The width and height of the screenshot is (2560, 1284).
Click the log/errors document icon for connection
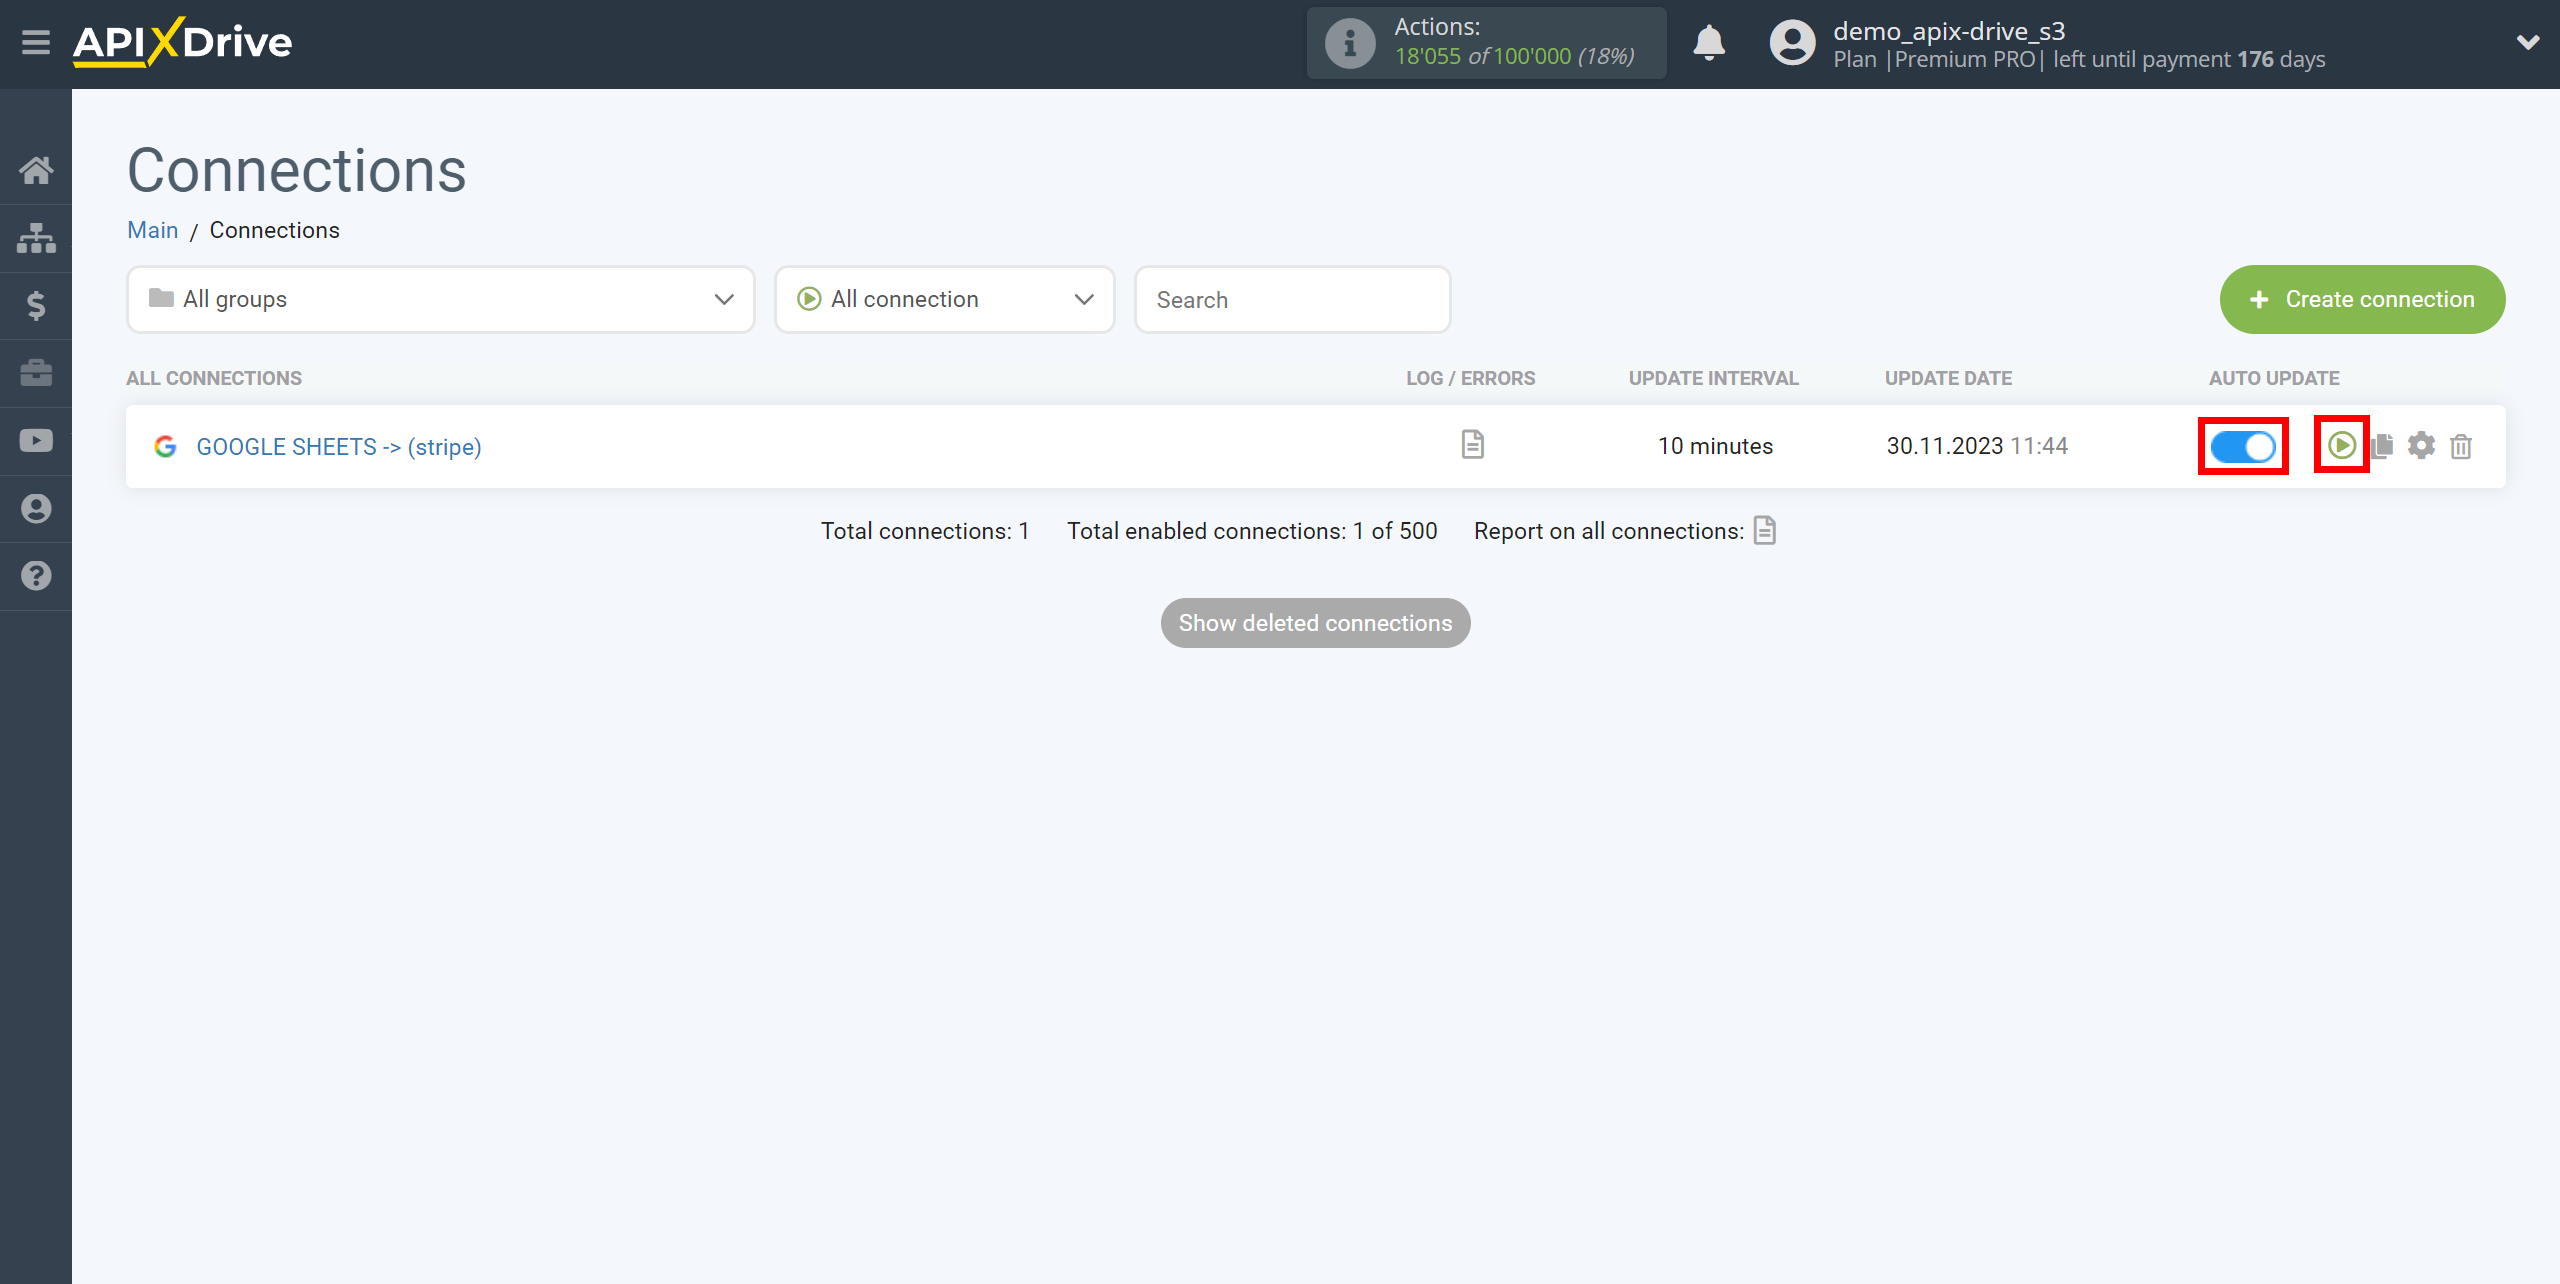(x=1473, y=444)
